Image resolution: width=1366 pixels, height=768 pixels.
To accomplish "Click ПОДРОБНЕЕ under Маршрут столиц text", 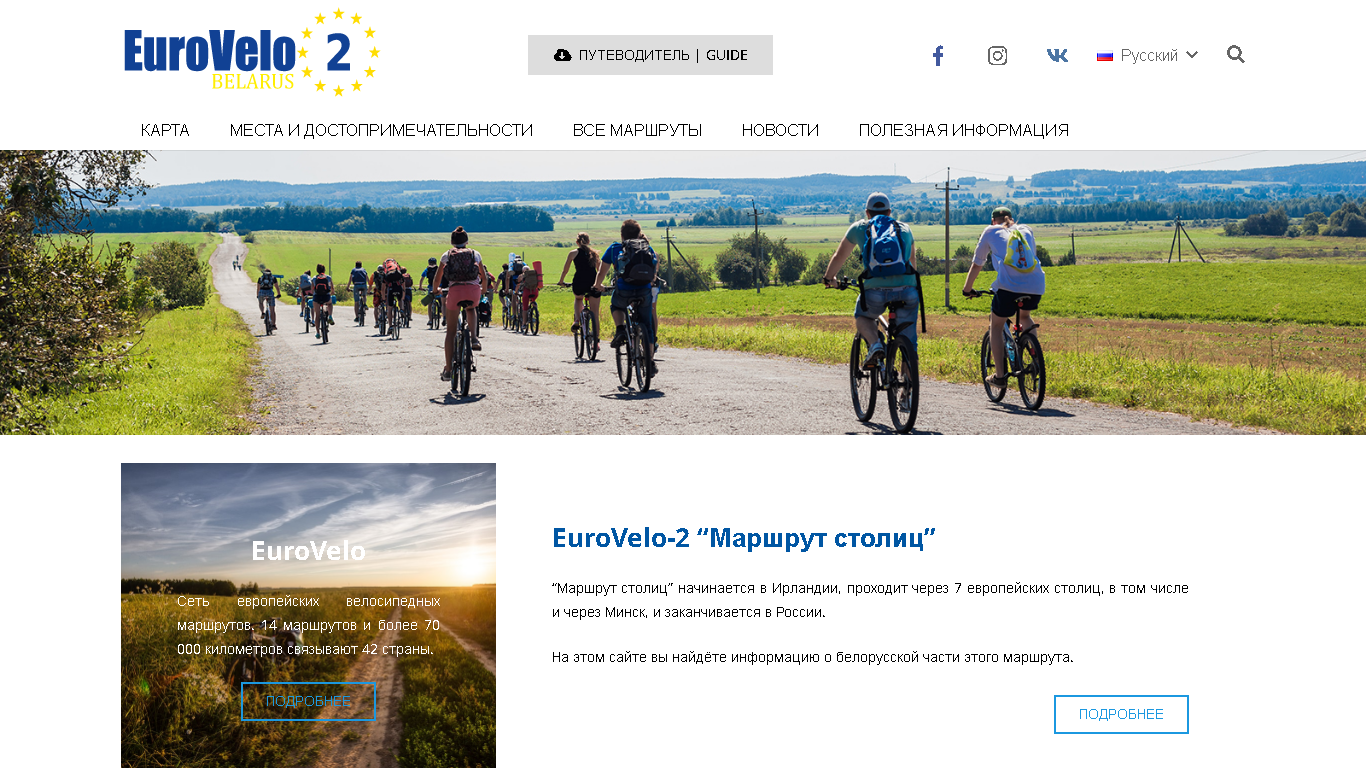I will click(x=1121, y=714).
